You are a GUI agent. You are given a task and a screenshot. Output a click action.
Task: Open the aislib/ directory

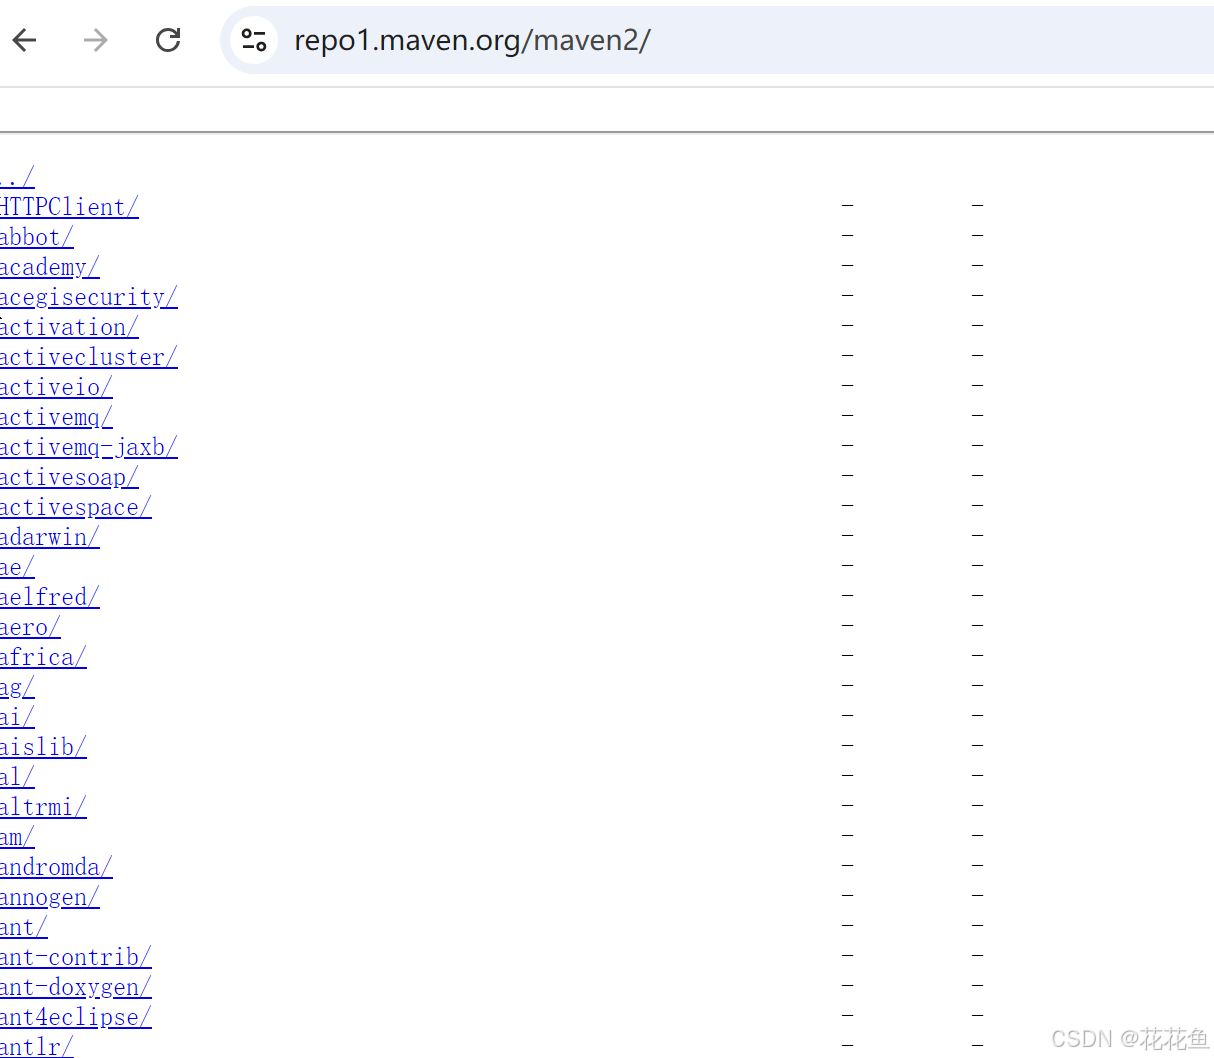click(x=43, y=747)
